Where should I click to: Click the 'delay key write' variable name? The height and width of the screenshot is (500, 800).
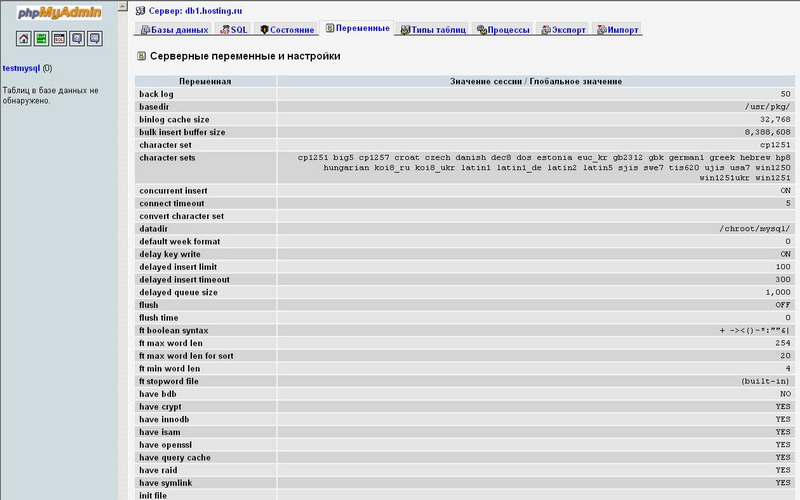click(x=170, y=255)
